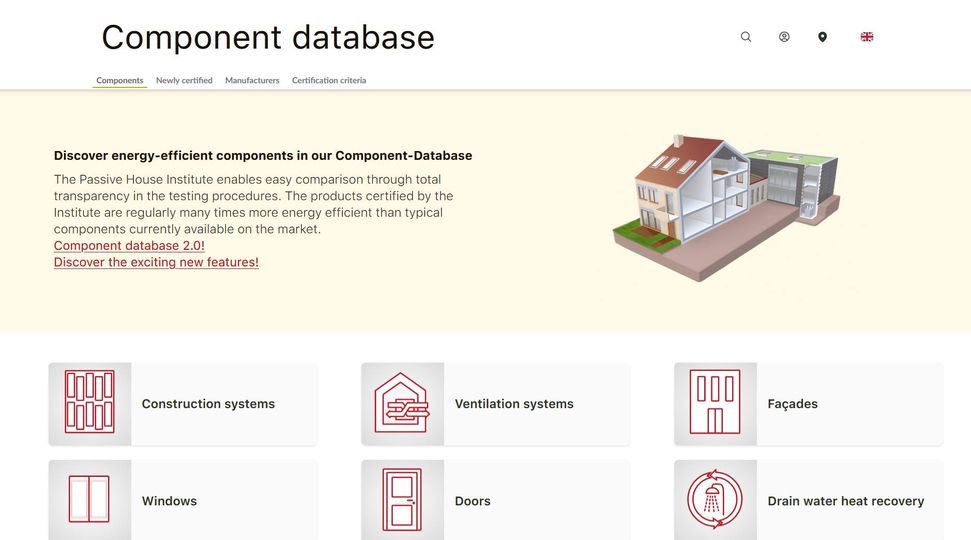Click the Façades building icon
971x540 pixels.
coord(715,403)
